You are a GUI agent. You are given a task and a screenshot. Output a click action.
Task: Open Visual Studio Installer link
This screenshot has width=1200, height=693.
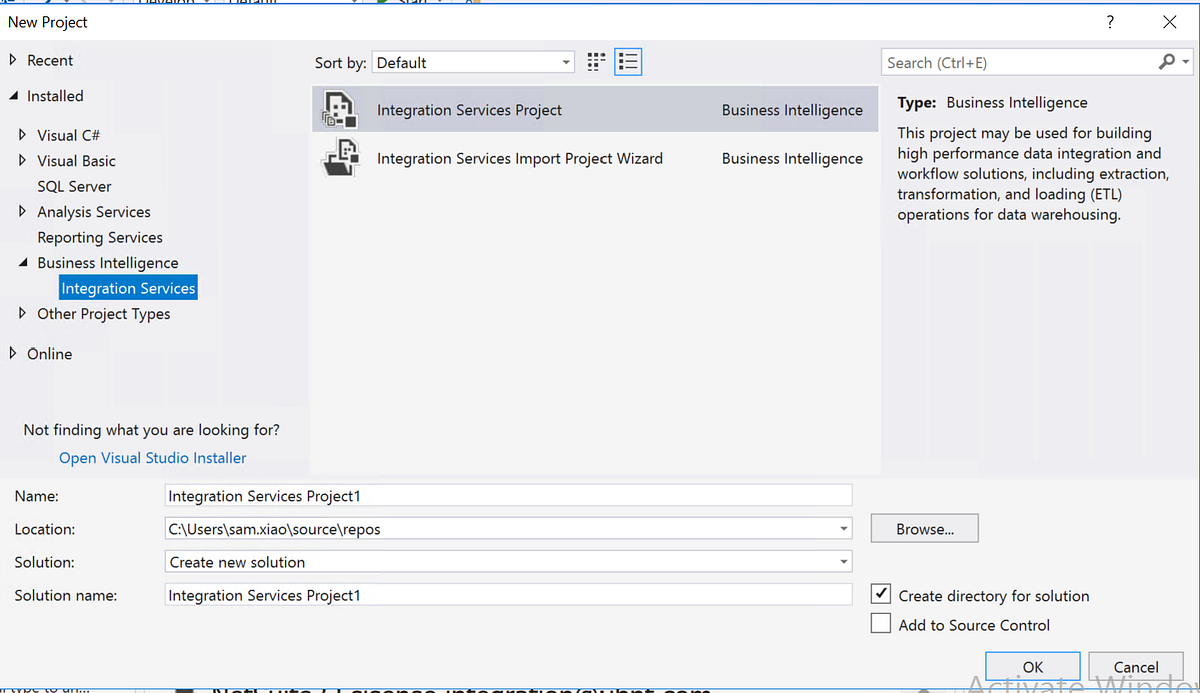(152, 457)
